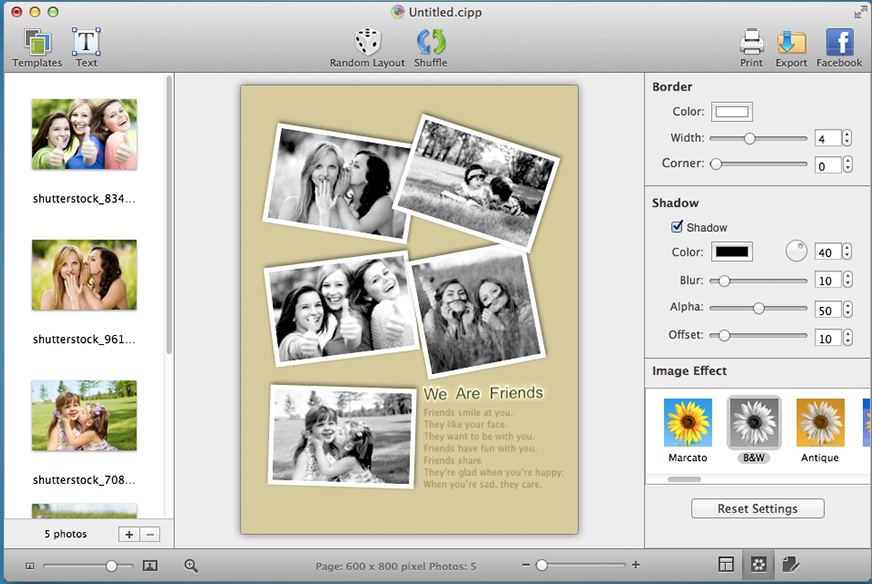The height and width of the screenshot is (584, 872).
Task: Open the flower-shaped effects panel
Action: [x=757, y=564]
